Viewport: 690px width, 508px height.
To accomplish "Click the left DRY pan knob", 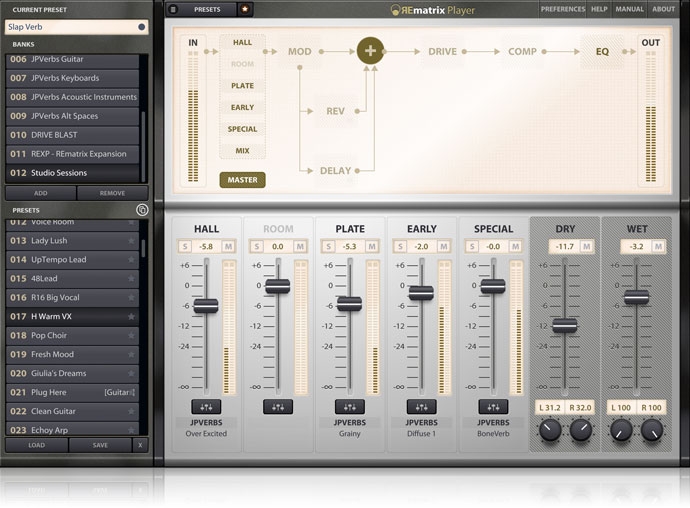I will (x=549, y=431).
